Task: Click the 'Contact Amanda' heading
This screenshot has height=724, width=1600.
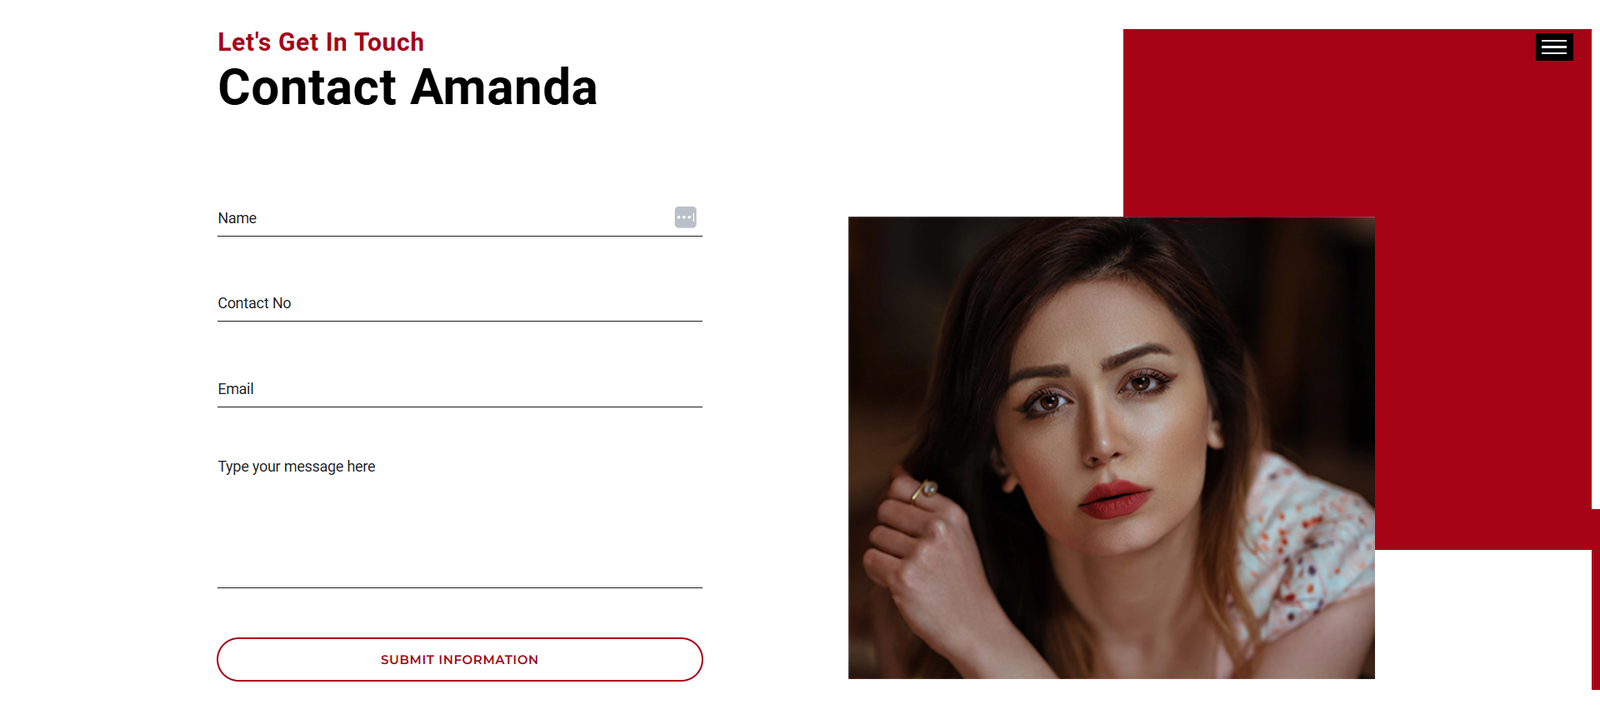Action: click(408, 87)
